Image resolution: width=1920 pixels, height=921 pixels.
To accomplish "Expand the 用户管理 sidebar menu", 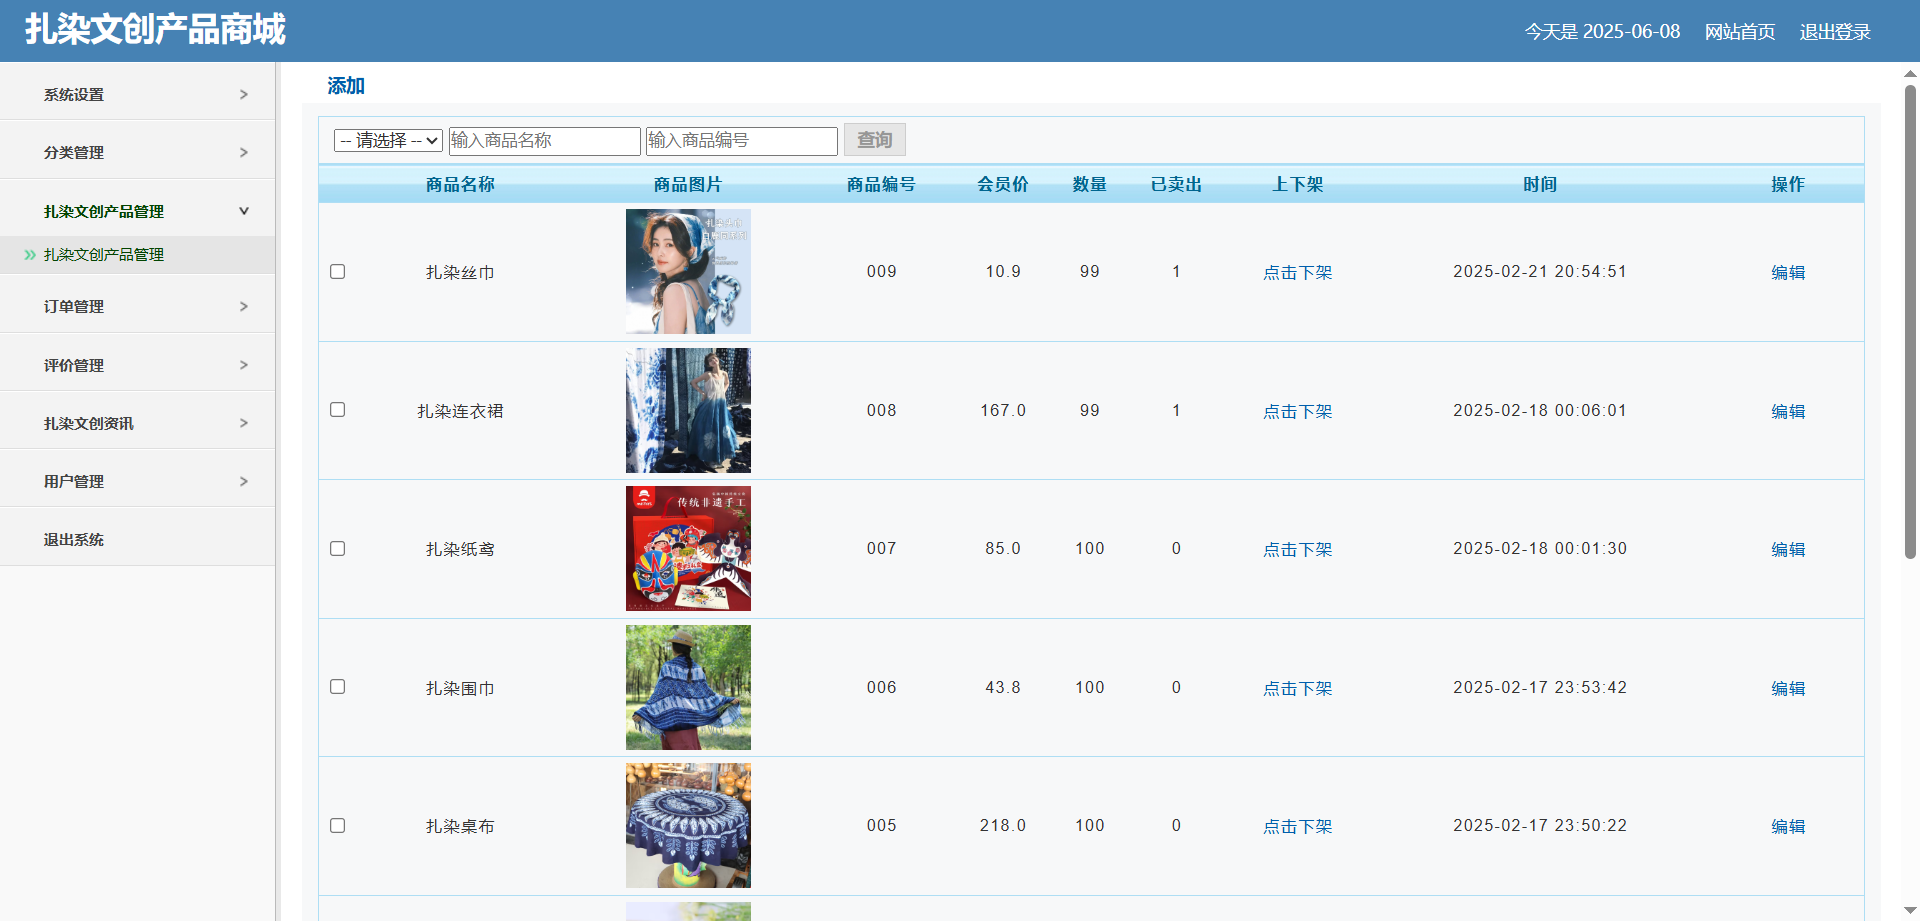I will (138, 481).
